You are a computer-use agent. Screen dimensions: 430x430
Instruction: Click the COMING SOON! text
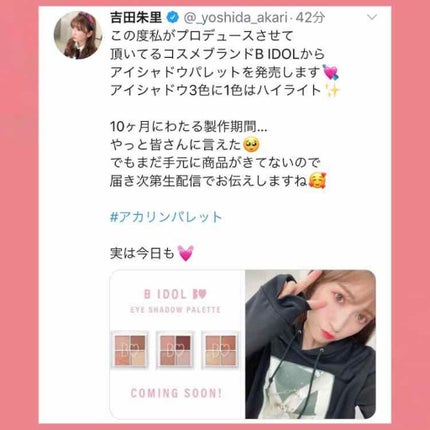click(x=176, y=393)
